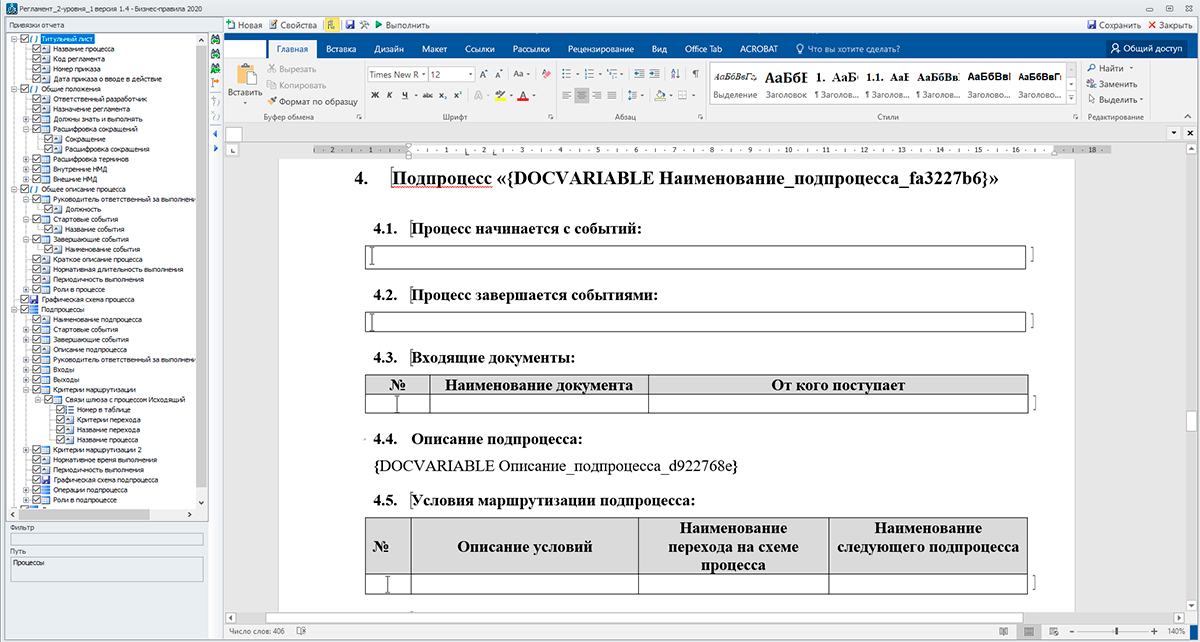The width and height of the screenshot is (1200, 642).
Task: Click the Формат по образцу painter
Action: [x=312, y=101]
